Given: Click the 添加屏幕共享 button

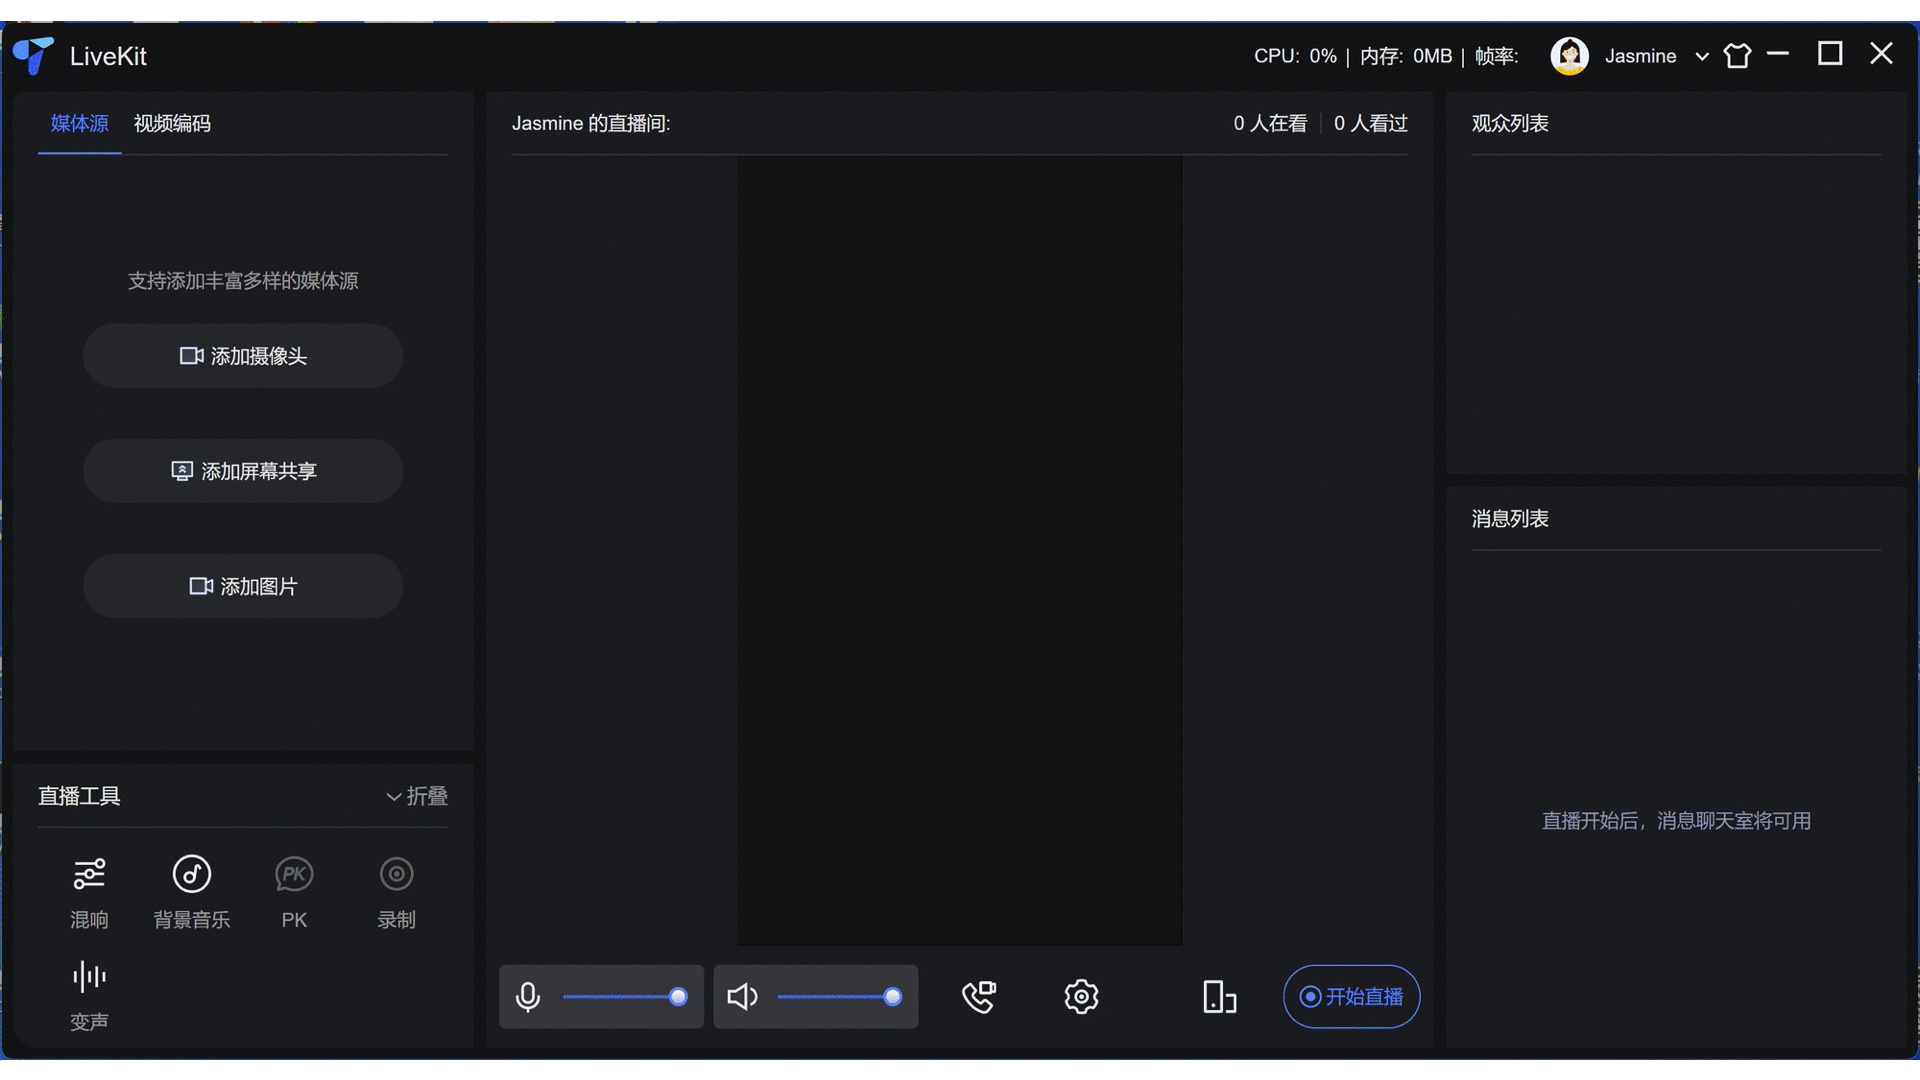Looking at the screenshot, I should pos(243,471).
